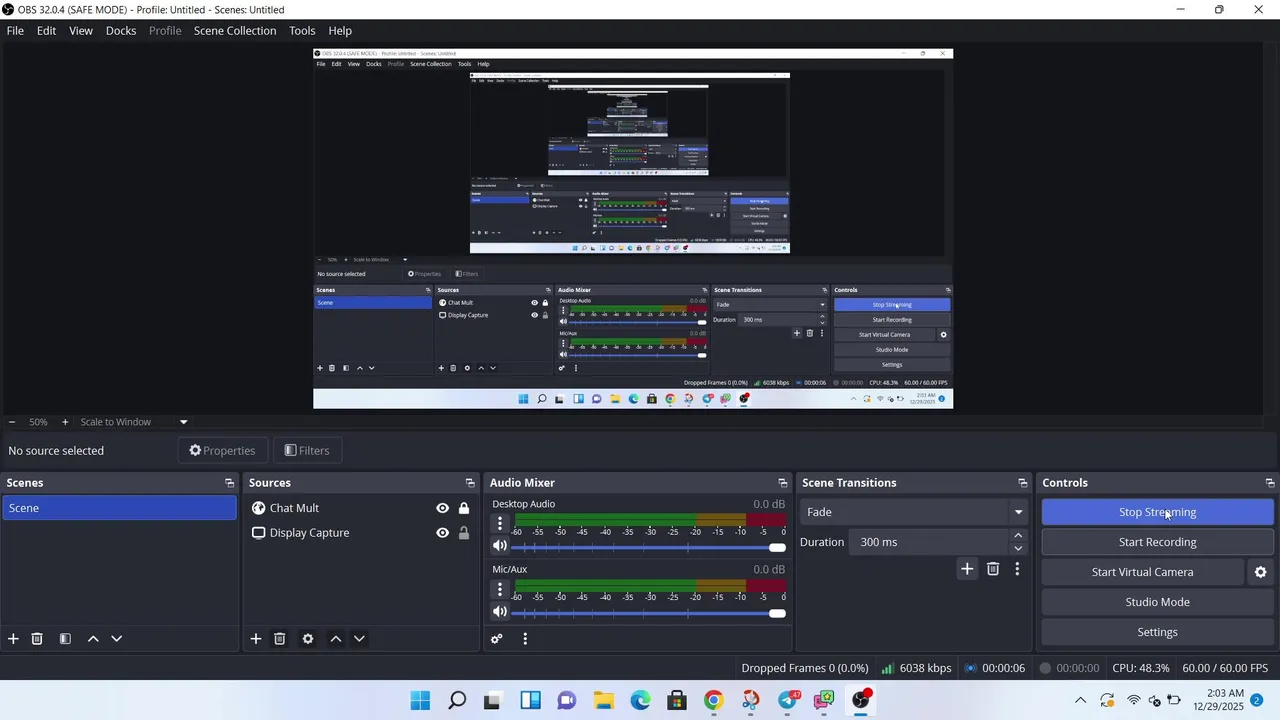Open the Scale to Window dropdown

(x=134, y=422)
